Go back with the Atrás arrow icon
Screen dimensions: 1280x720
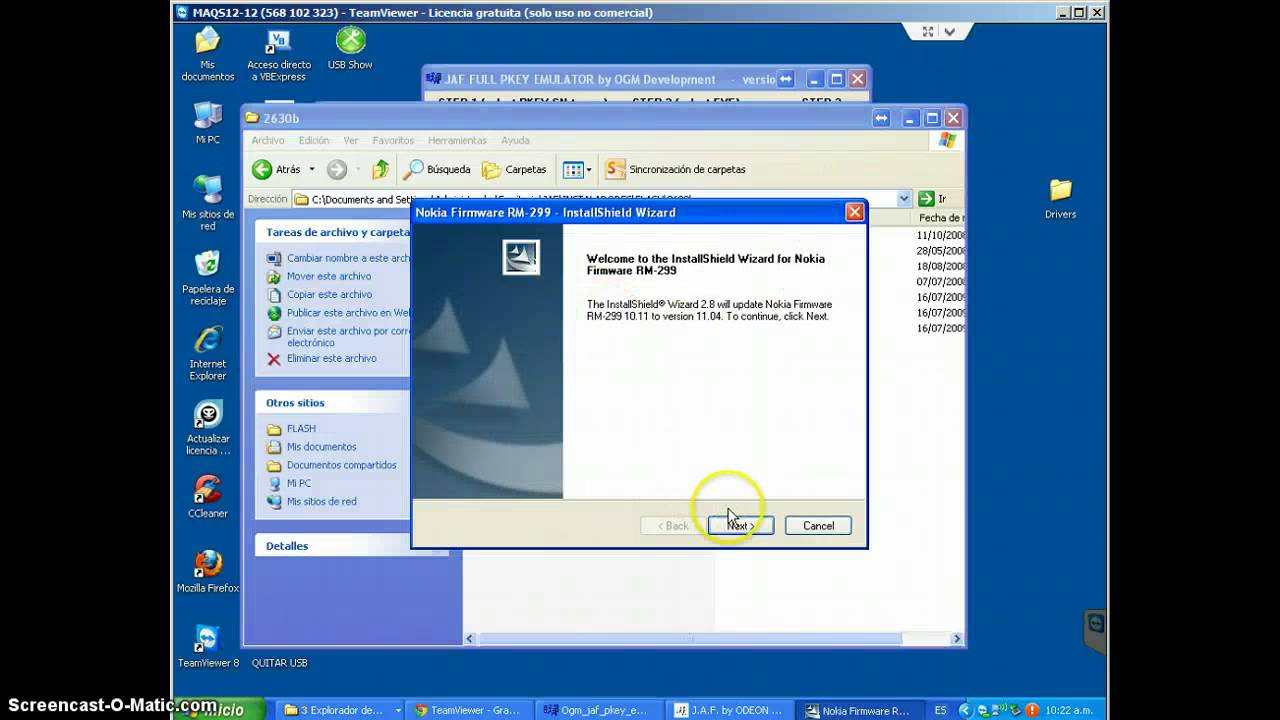pos(262,170)
